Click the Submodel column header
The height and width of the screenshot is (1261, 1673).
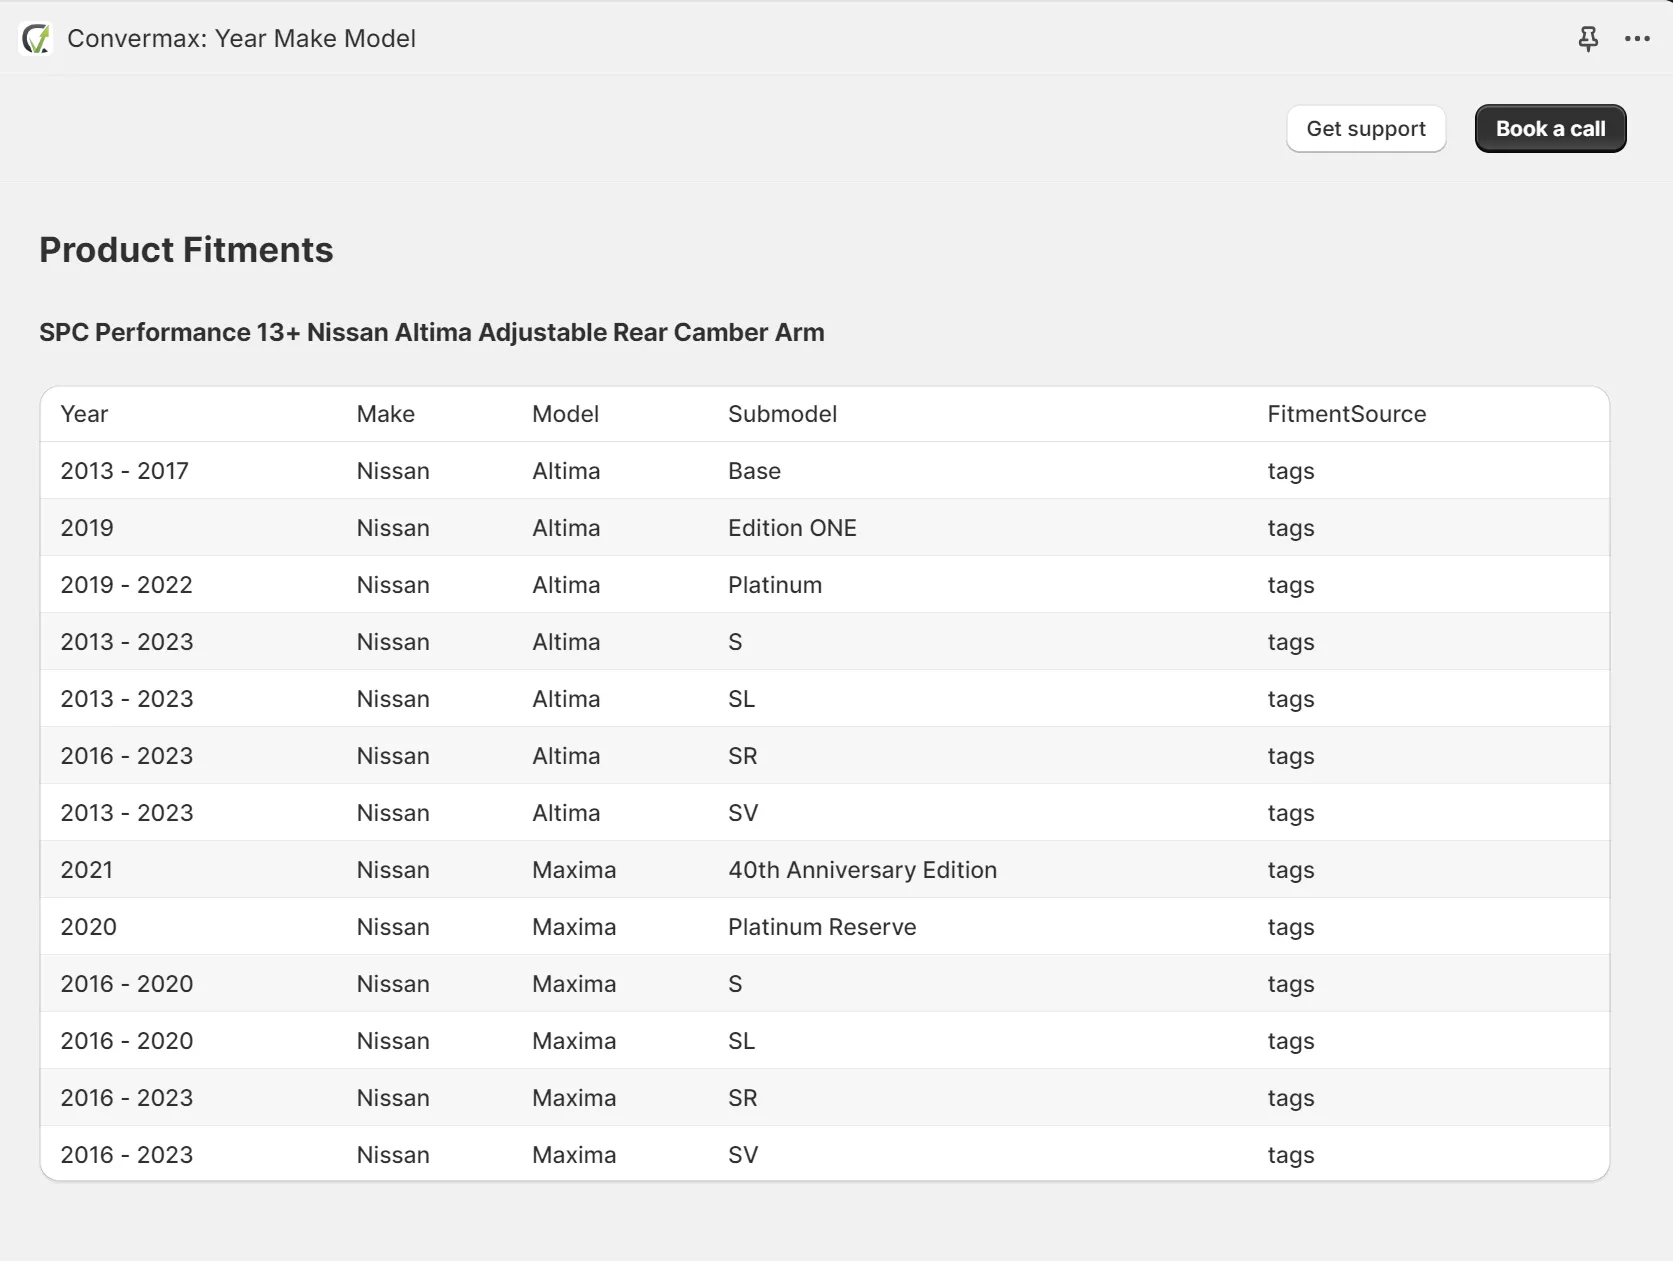[x=782, y=414]
